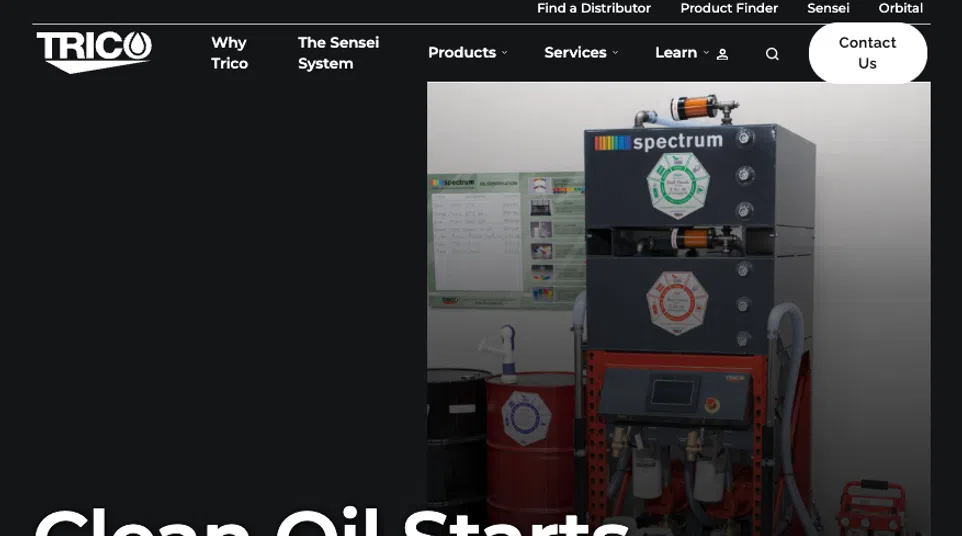Open The Sensei System page
962x536 pixels.
338,53
